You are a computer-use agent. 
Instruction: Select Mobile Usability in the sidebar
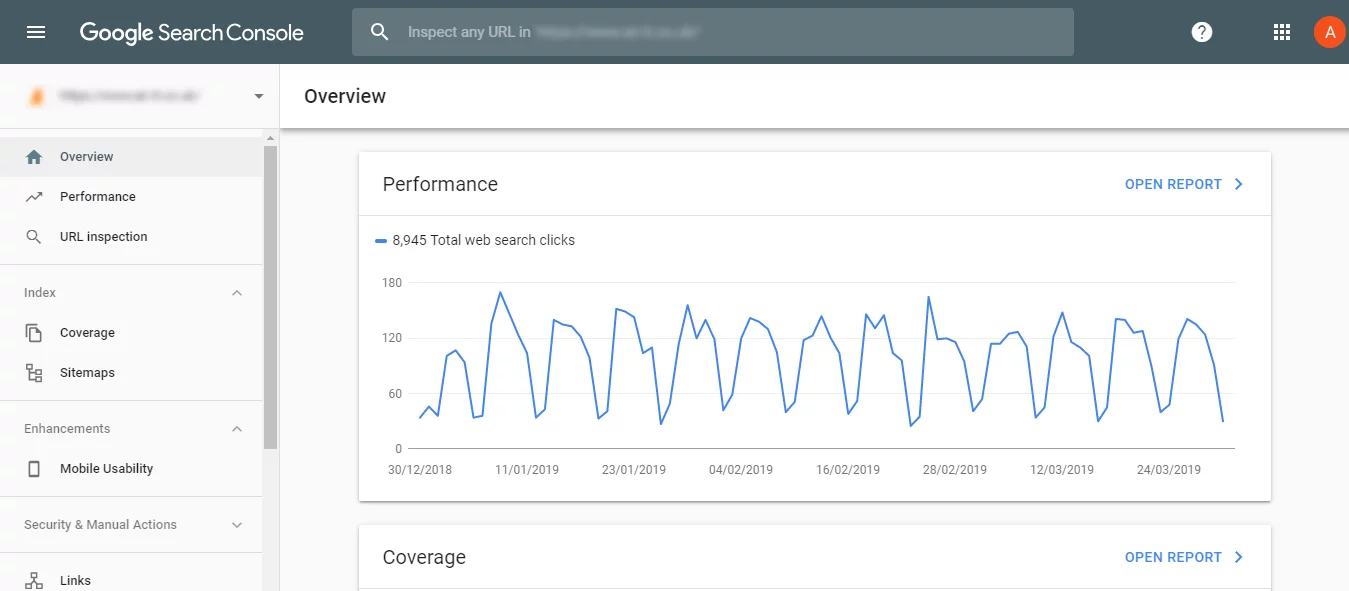(x=105, y=468)
